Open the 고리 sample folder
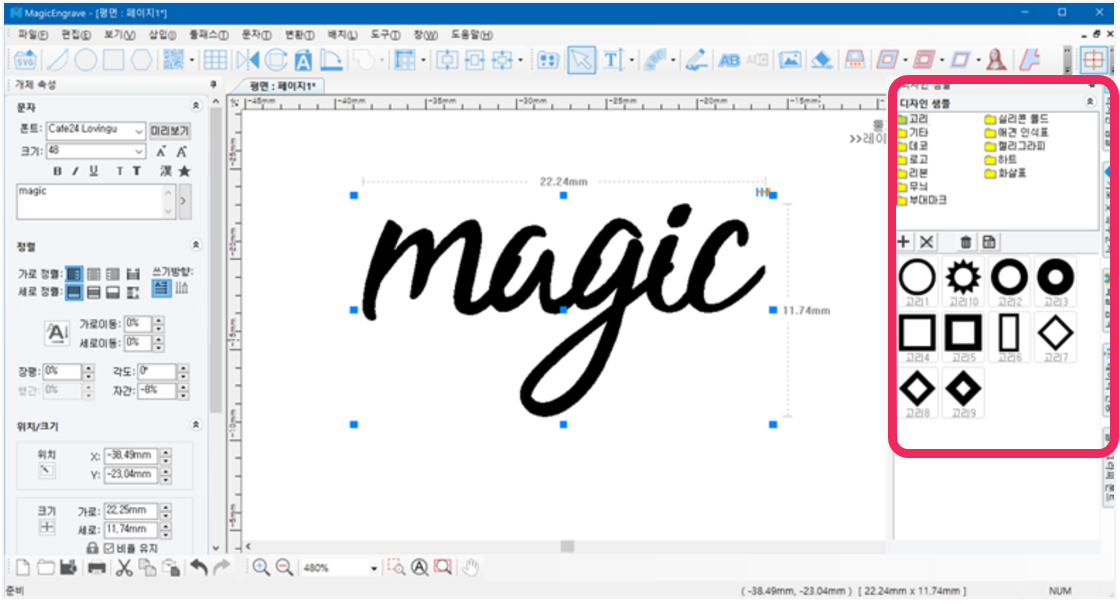Screen dimensions: 1120x604 click(913, 119)
